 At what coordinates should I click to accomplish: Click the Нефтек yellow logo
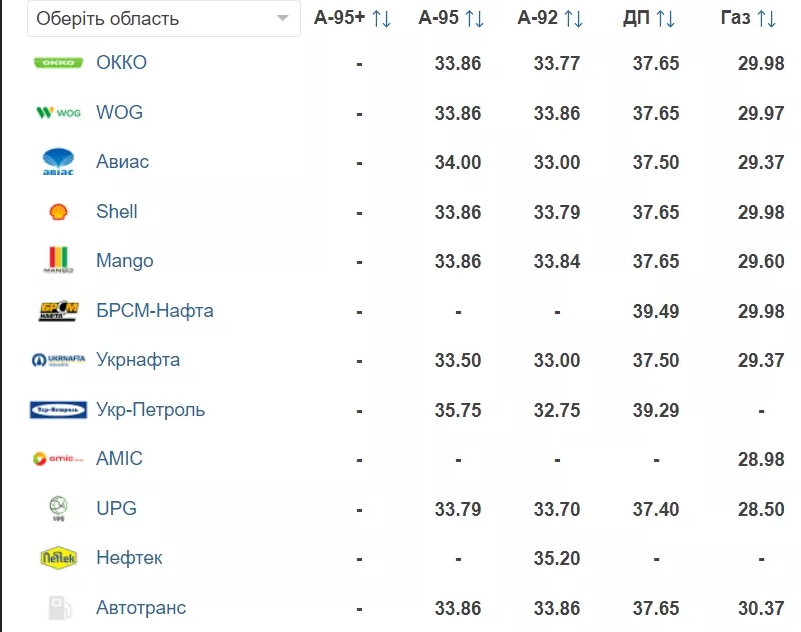58,558
